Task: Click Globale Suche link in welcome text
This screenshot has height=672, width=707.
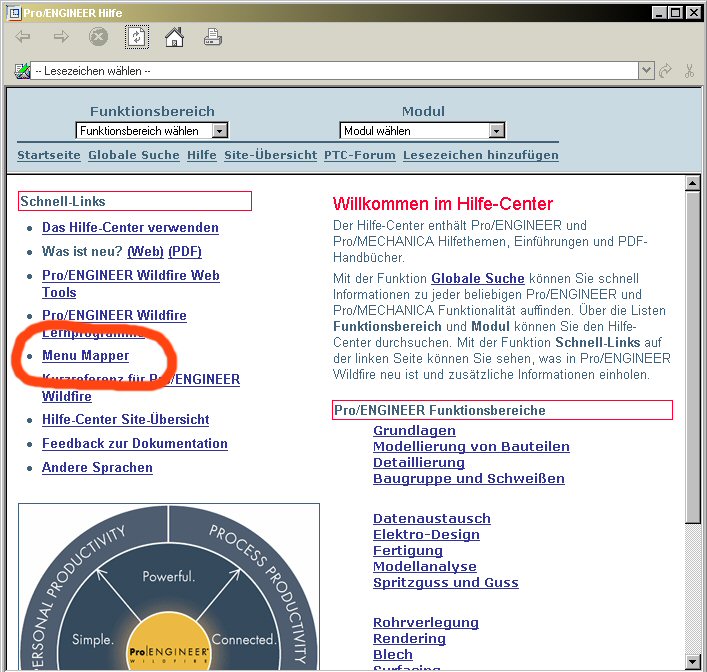Action: pos(478,278)
